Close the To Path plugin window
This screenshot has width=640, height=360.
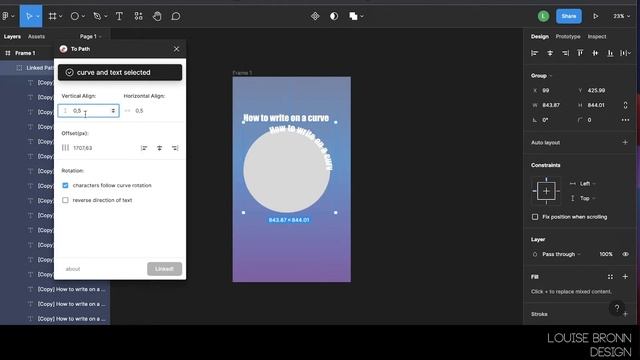pos(176,49)
